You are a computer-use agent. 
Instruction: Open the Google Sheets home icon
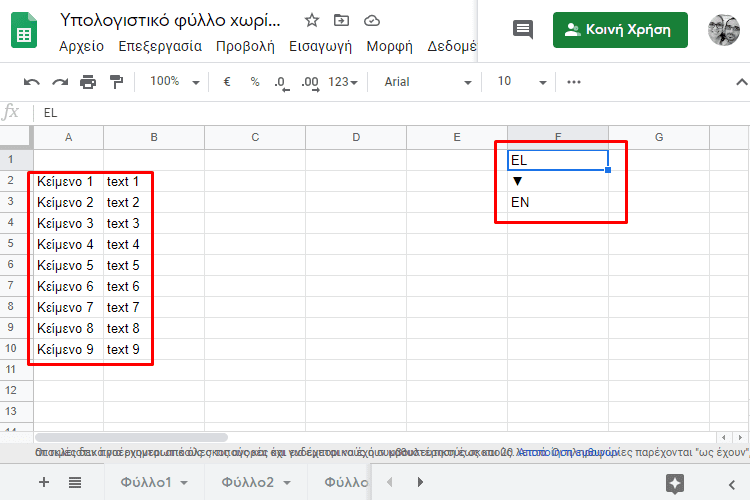click(x=24, y=30)
